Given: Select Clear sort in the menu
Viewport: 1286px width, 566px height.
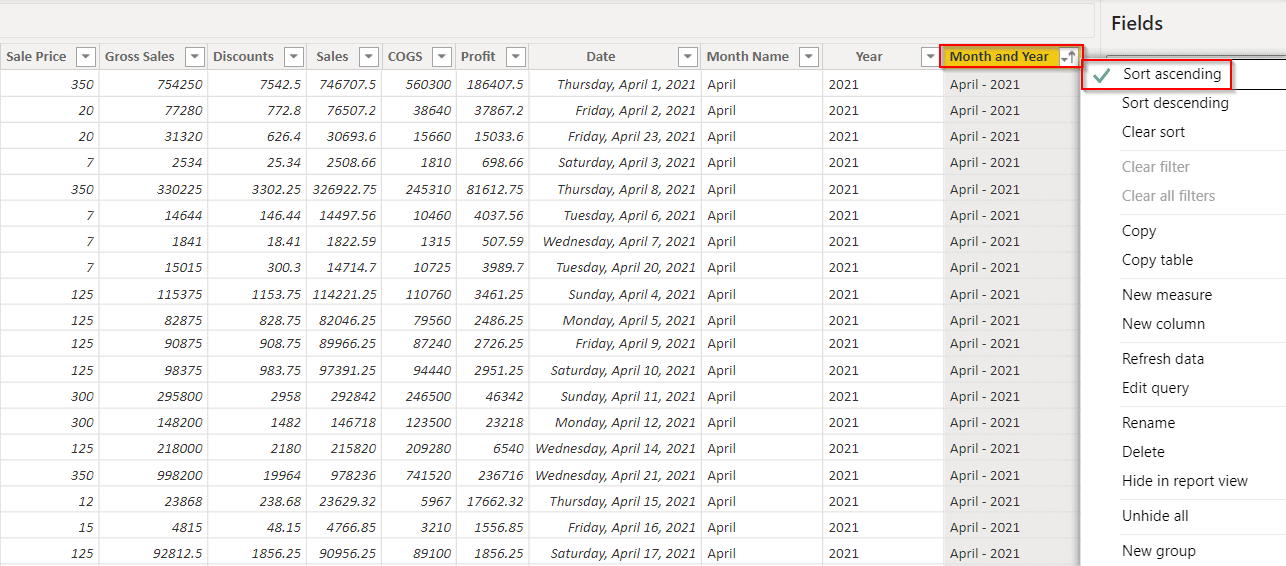Looking at the screenshot, I should pos(1153,132).
